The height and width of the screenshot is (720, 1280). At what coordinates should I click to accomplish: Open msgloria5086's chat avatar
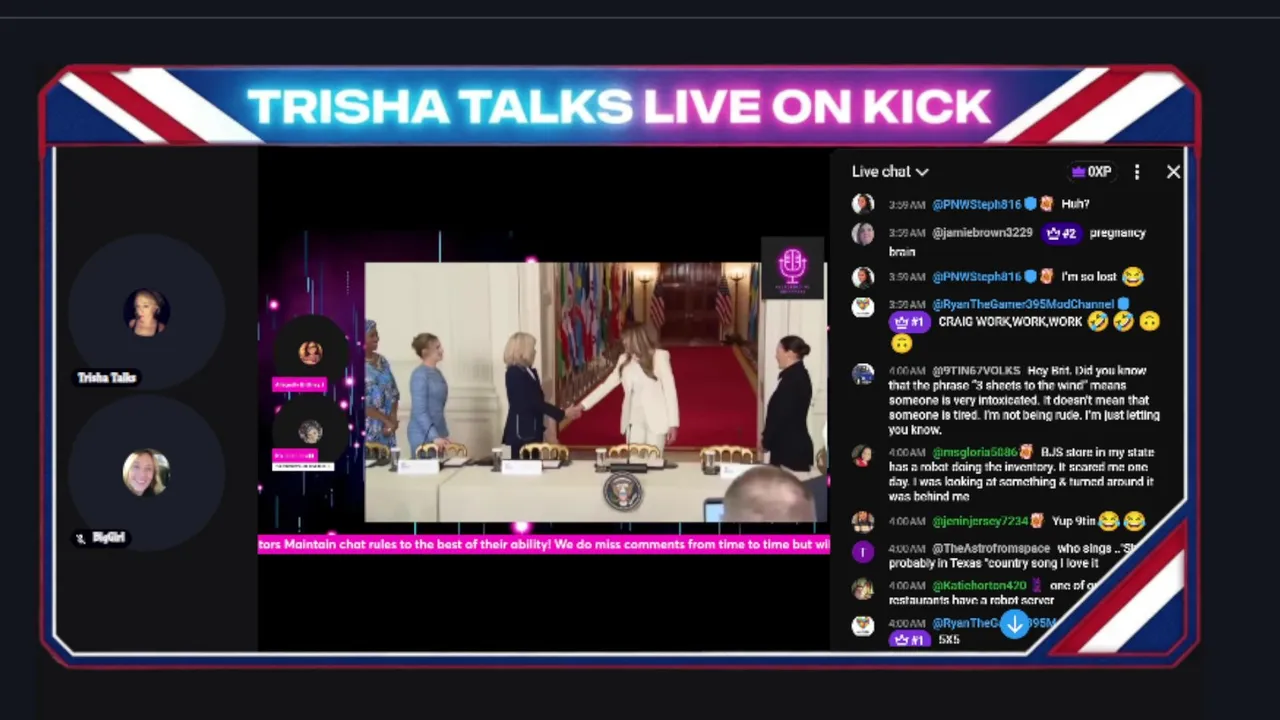click(863, 455)
